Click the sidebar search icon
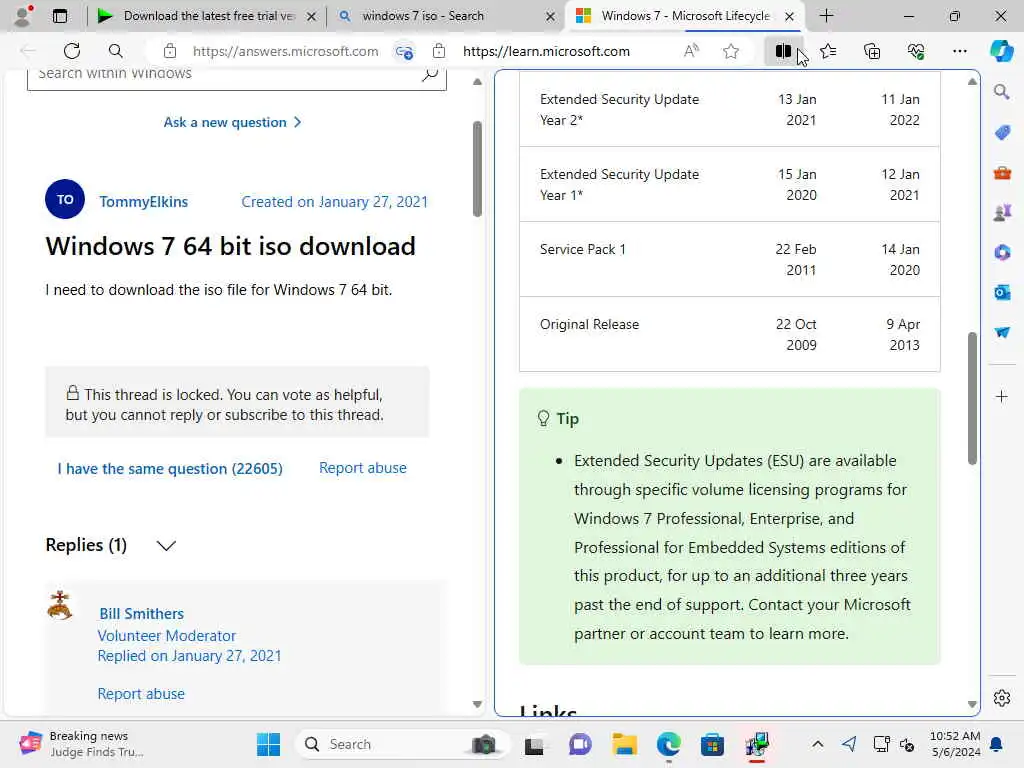This screenshot has width=1024, height=768. [x=1001, y=91]
